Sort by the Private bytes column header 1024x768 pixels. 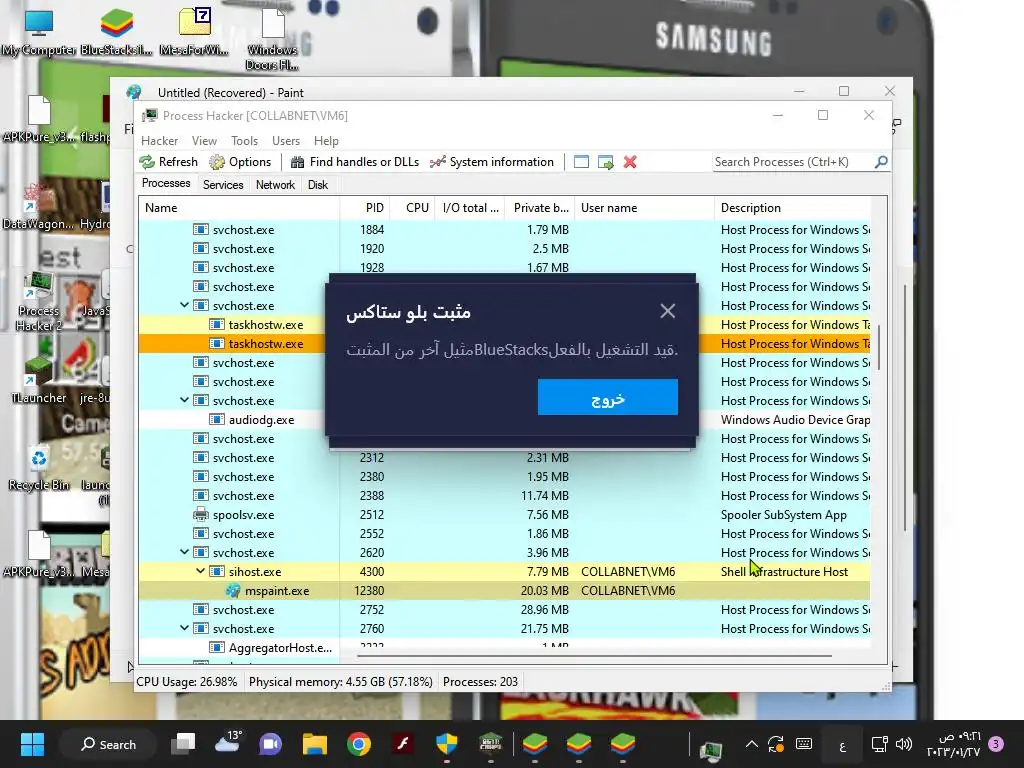(x=539, y=208)
